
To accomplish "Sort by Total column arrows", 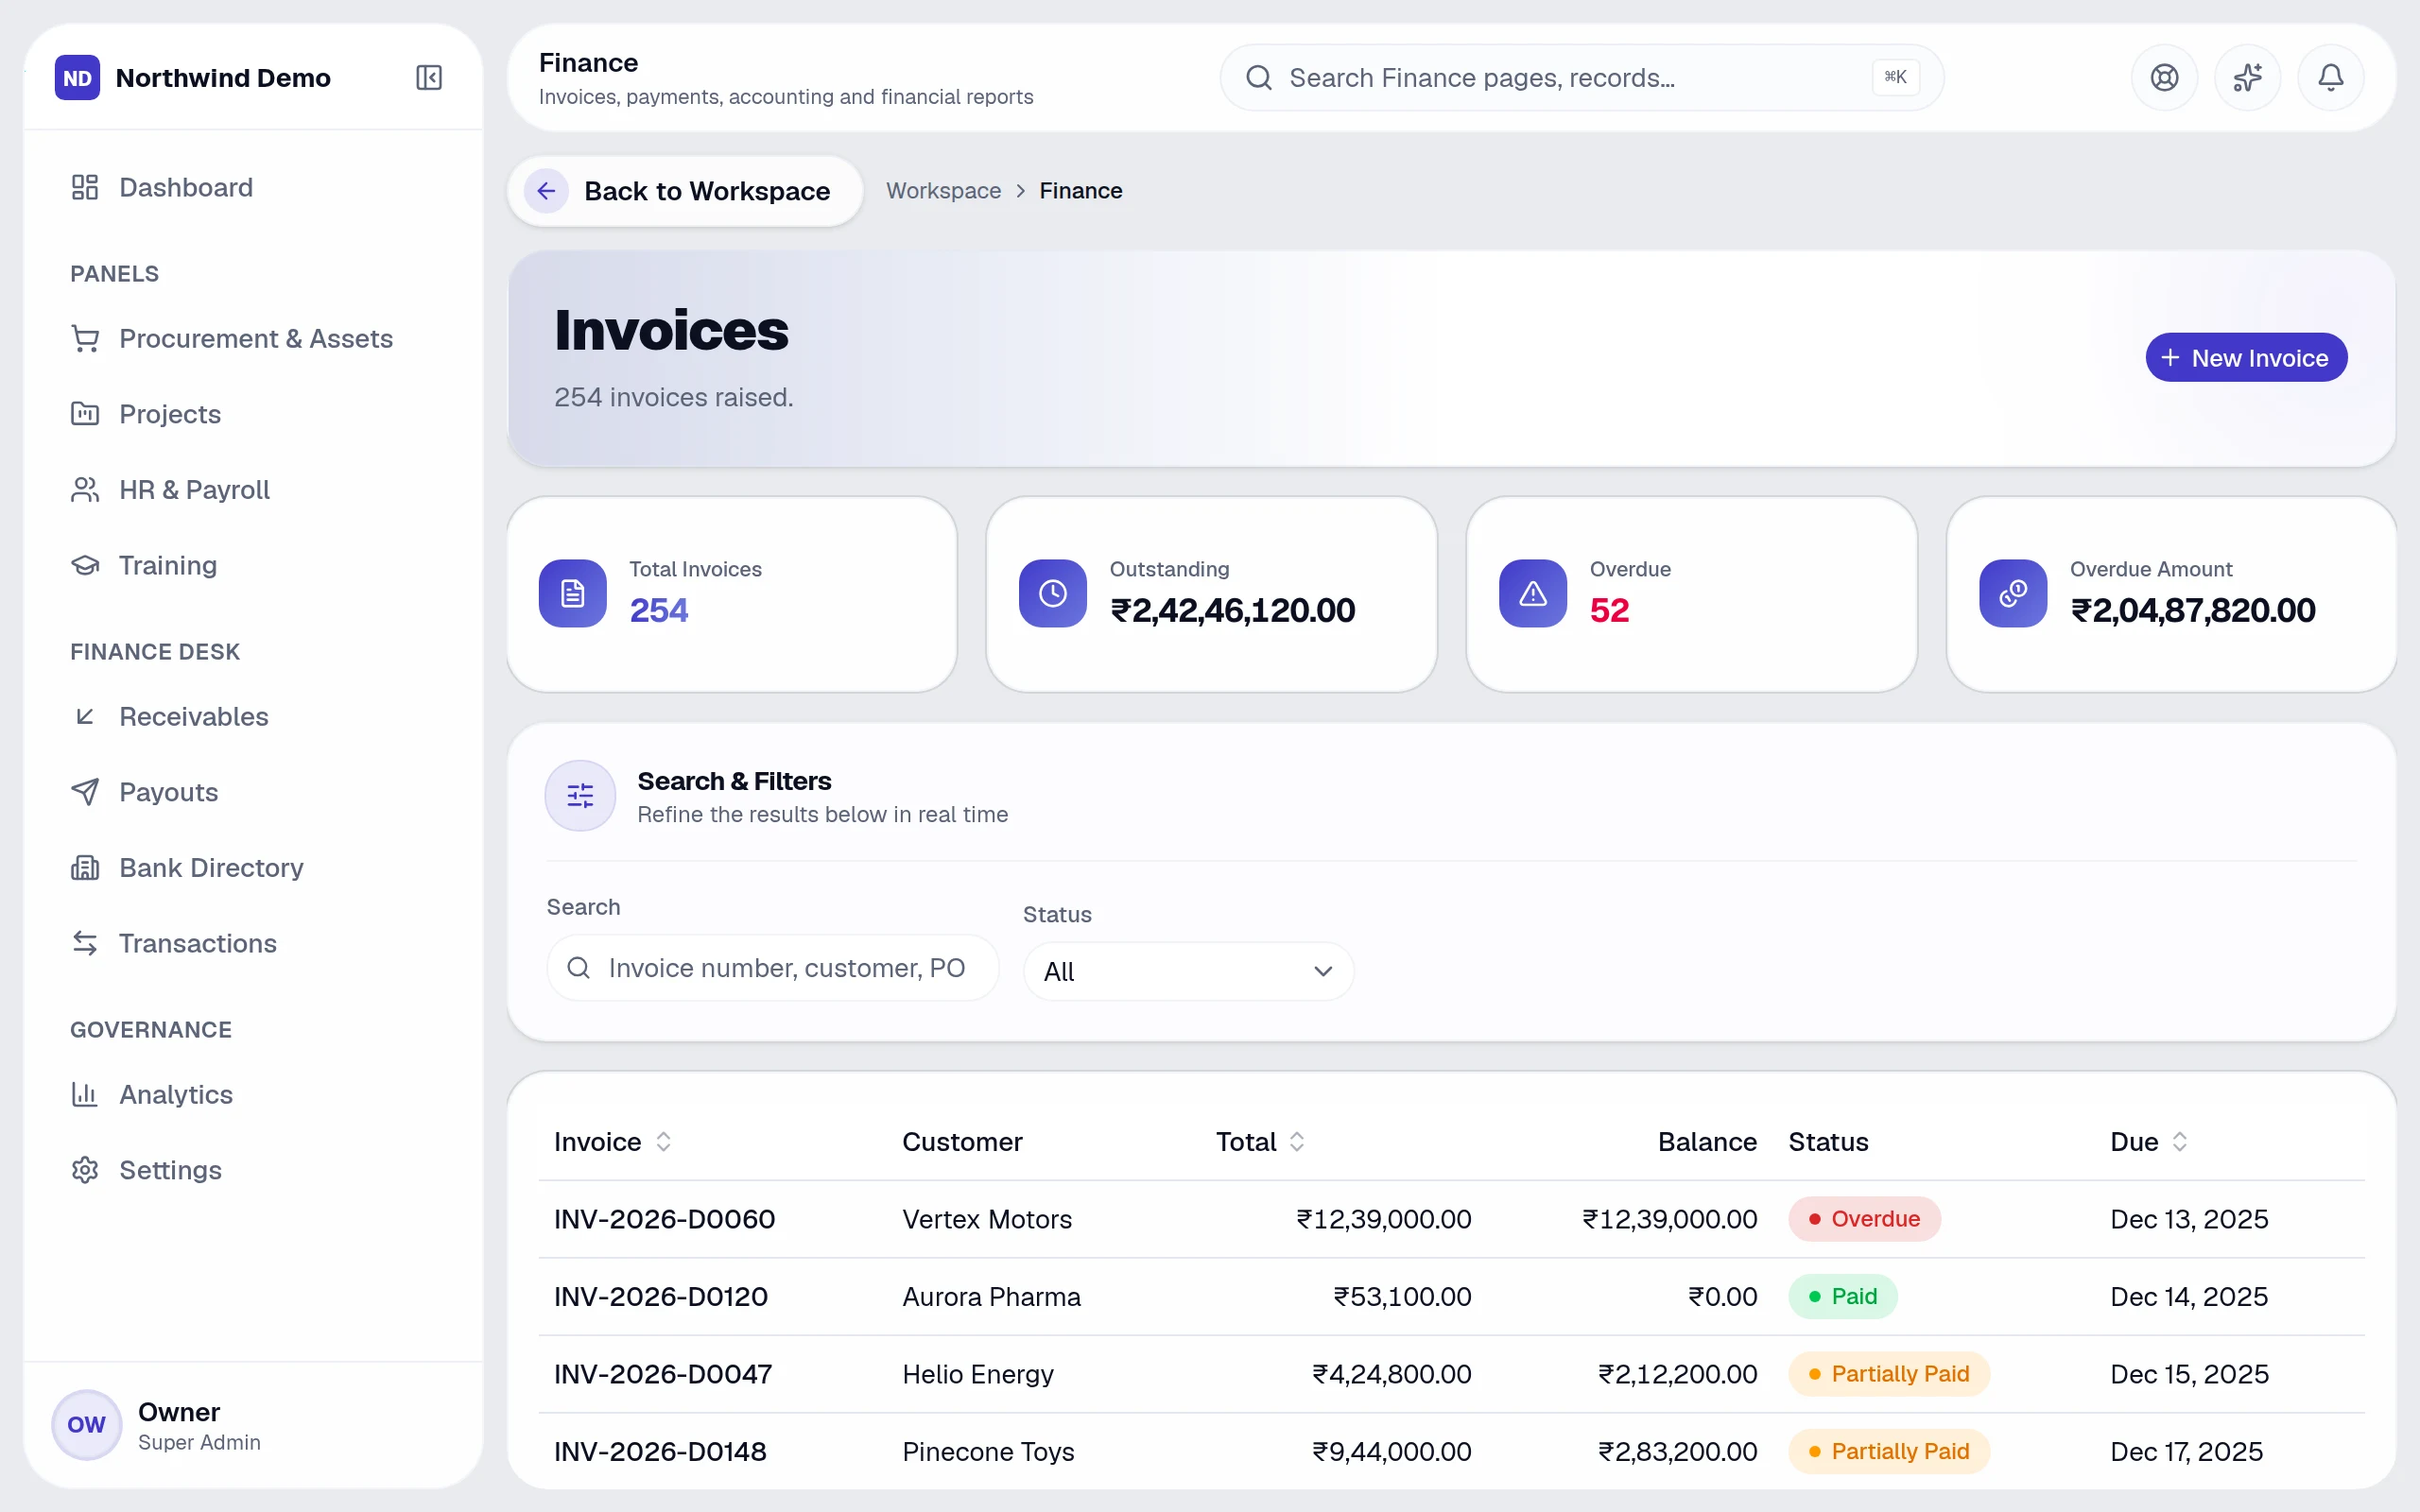I will tap(1297, 1141).
